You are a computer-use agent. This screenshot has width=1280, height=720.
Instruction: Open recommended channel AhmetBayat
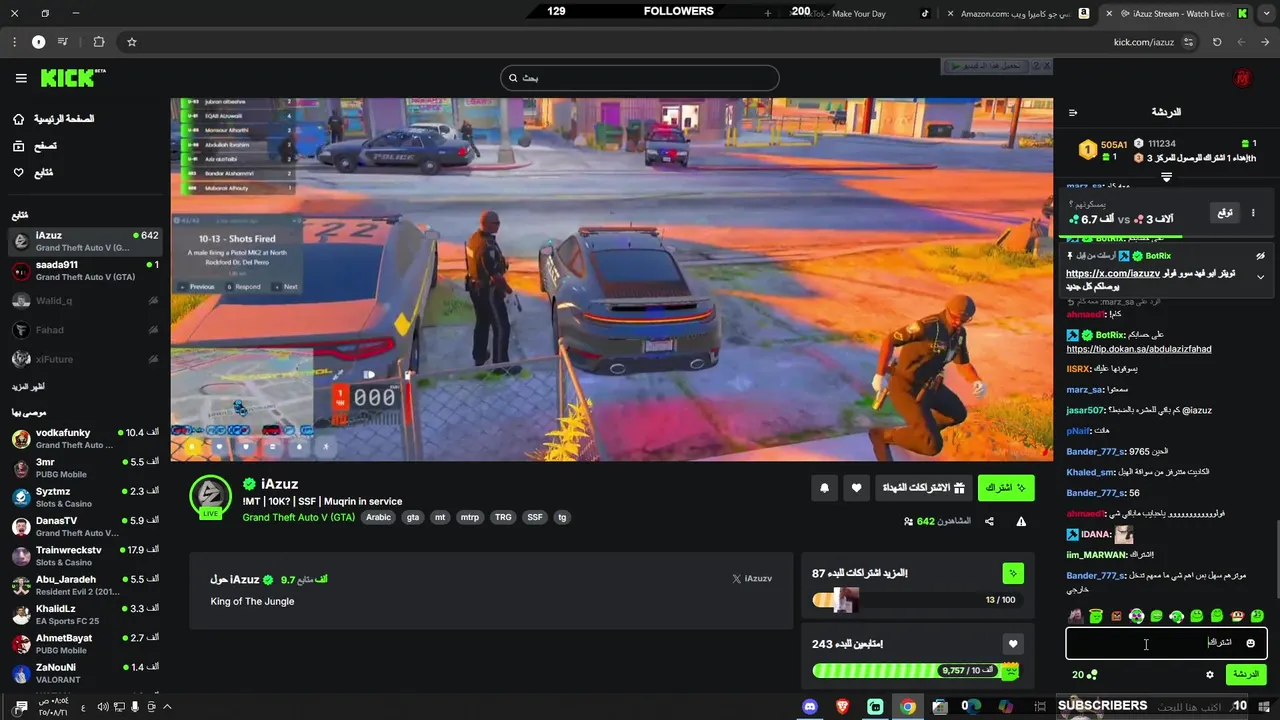[x=85, y=643]
